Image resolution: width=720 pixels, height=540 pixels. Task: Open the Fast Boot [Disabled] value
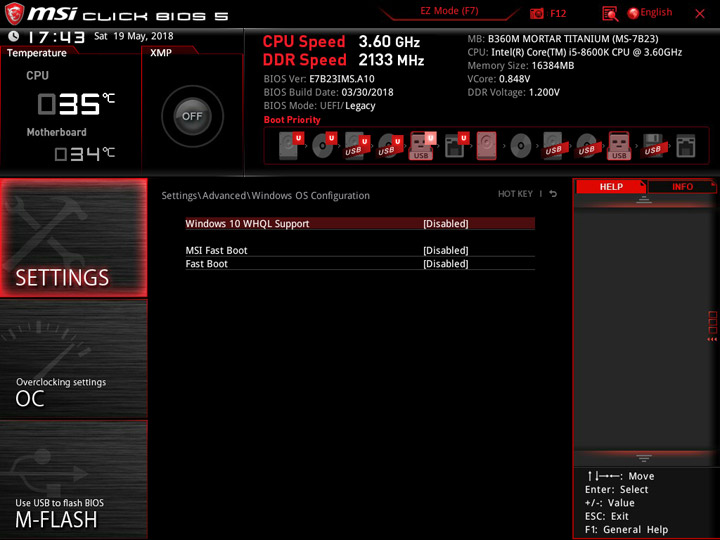click(446, 264)
